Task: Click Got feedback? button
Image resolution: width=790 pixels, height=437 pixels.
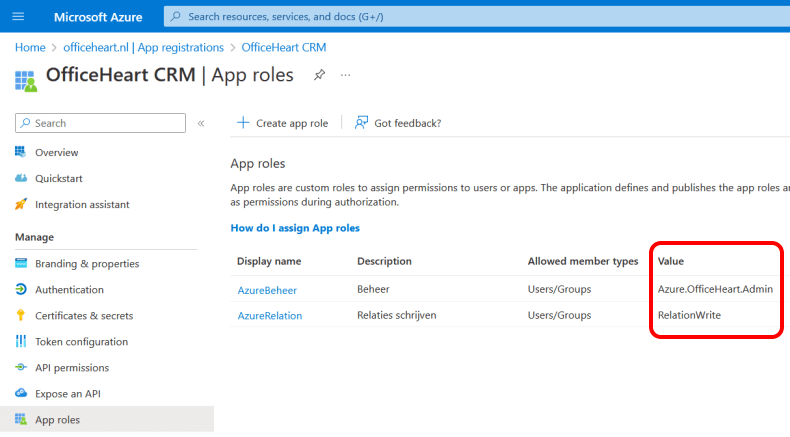Action: coord(398,123)
